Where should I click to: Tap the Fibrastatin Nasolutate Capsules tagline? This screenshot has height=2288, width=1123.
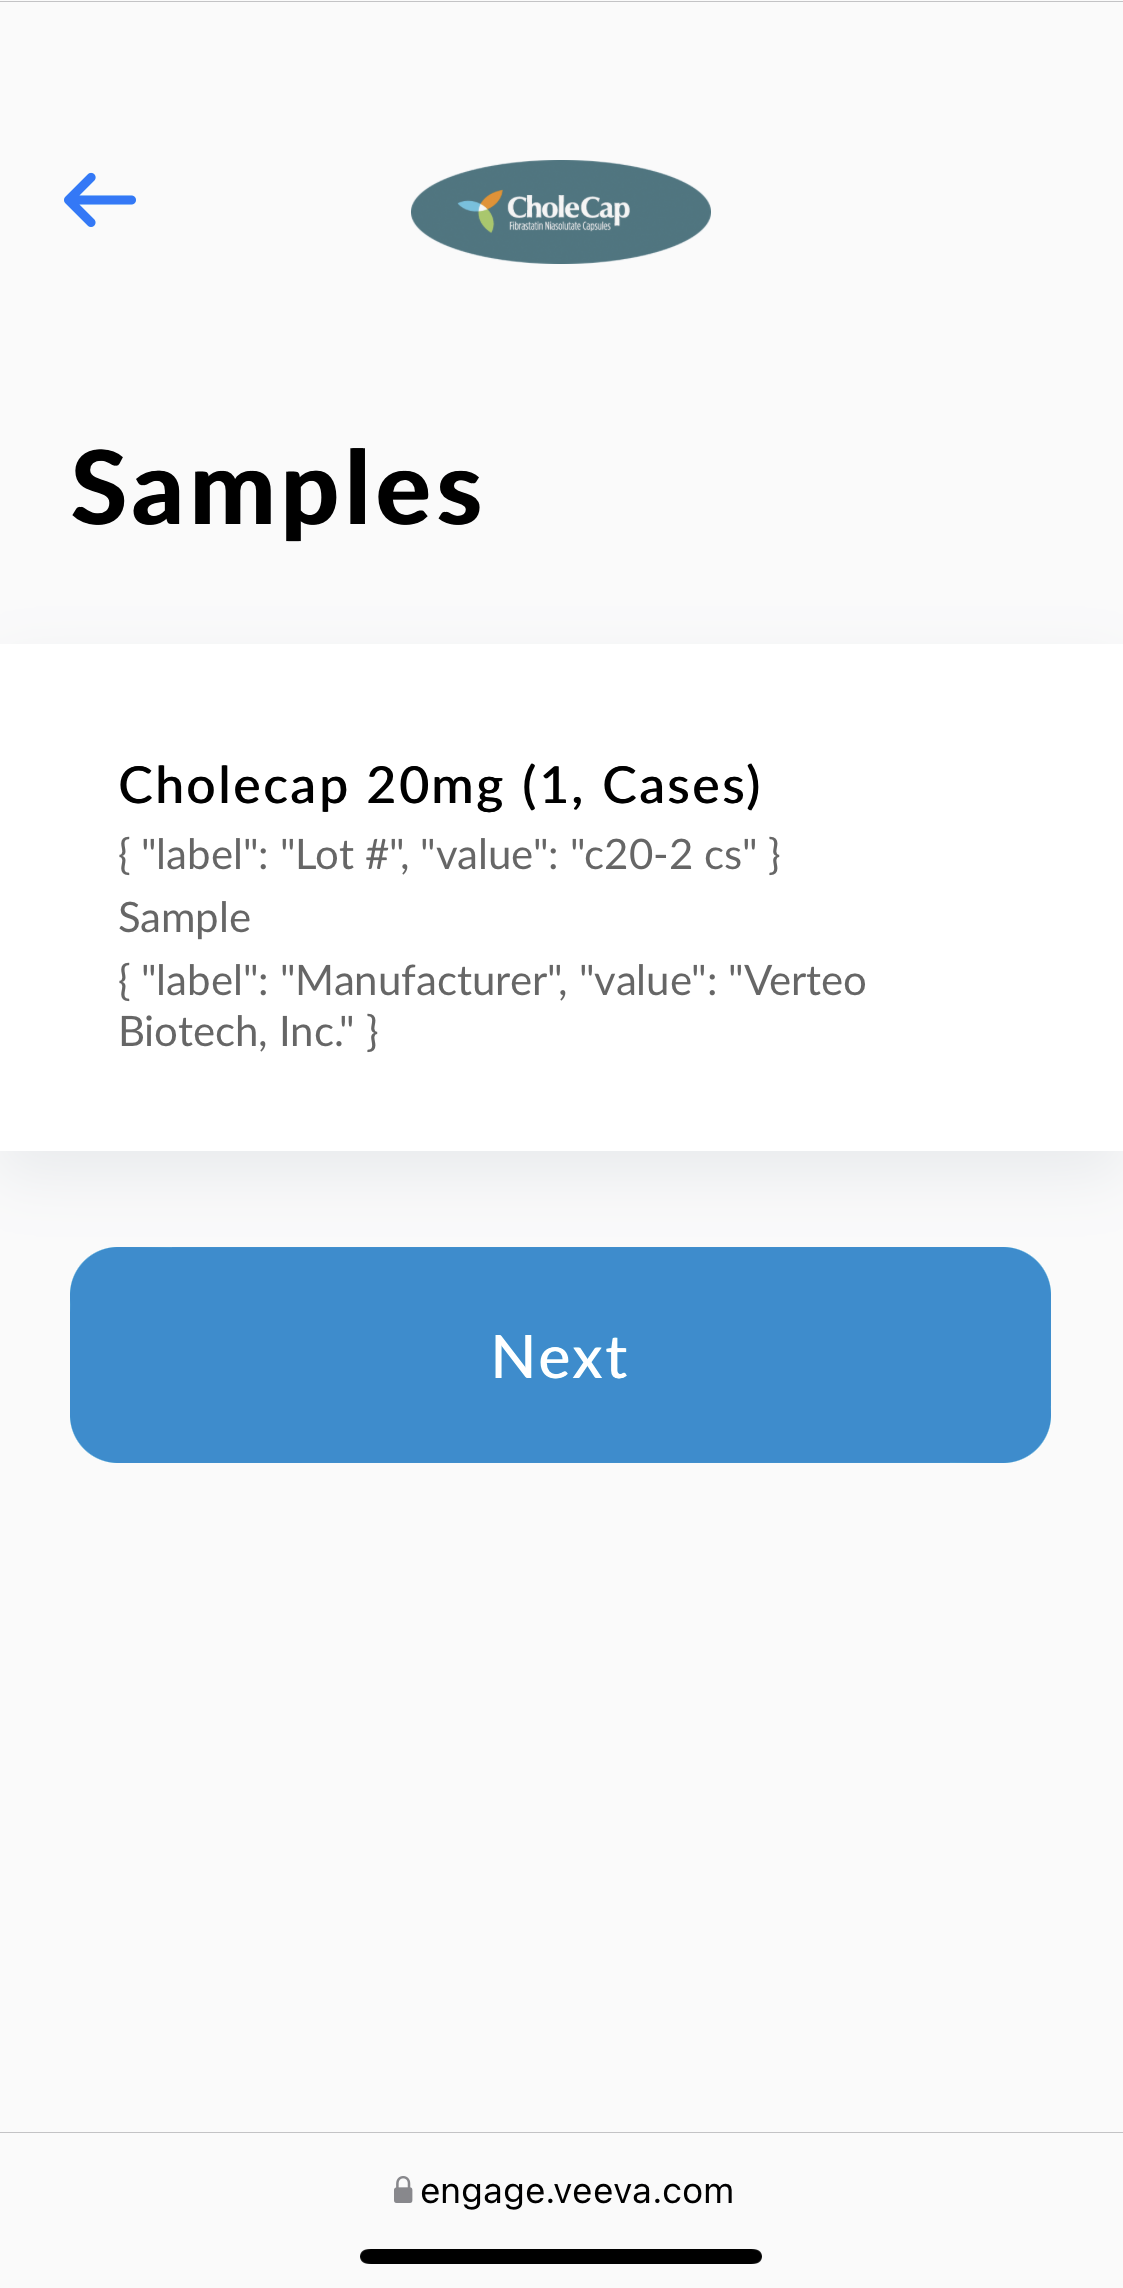(x=560, y=227)
